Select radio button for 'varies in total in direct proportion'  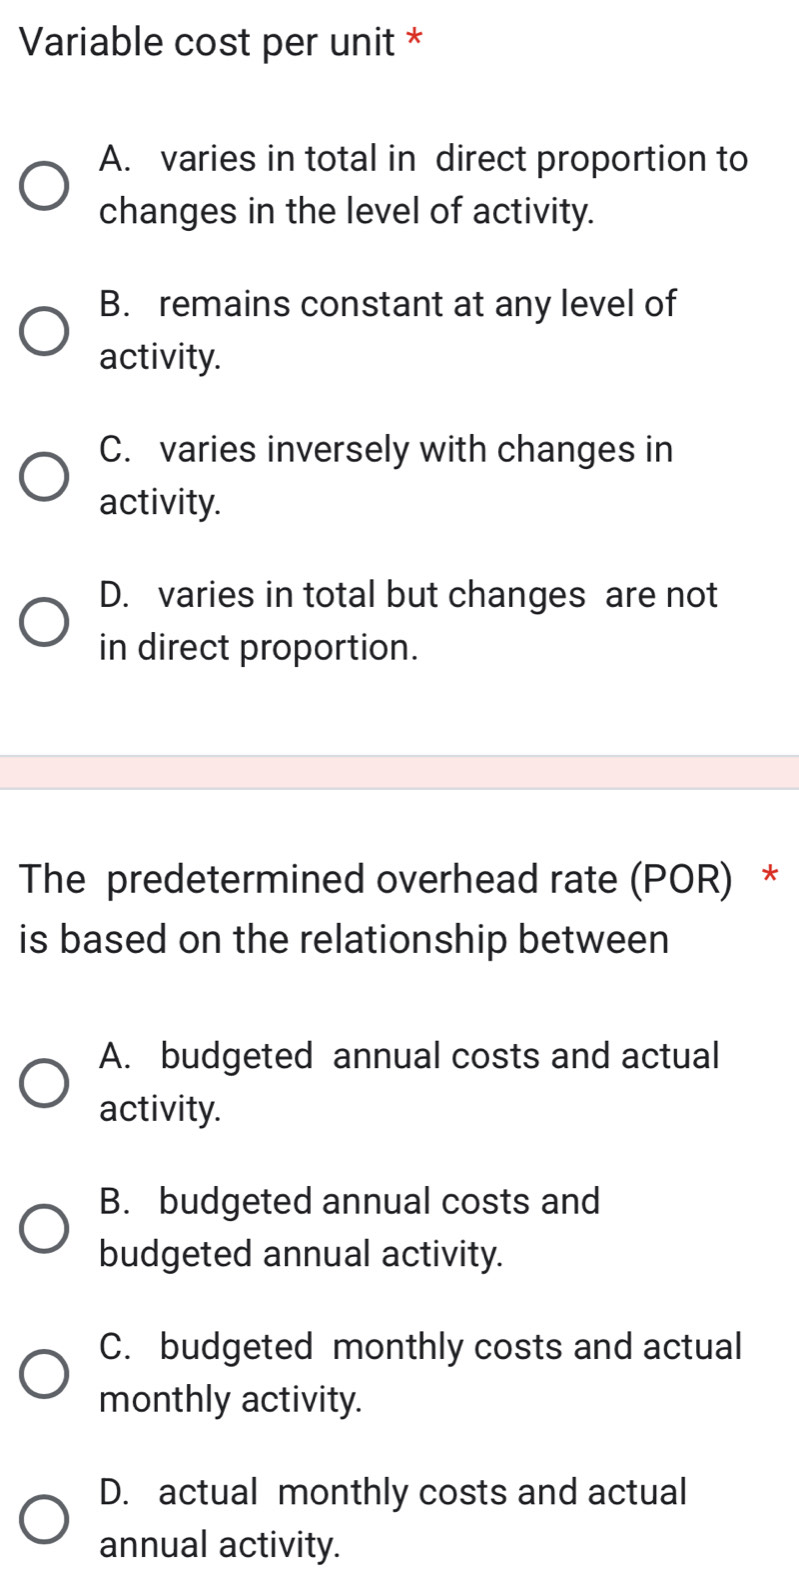tap(46, 186)
